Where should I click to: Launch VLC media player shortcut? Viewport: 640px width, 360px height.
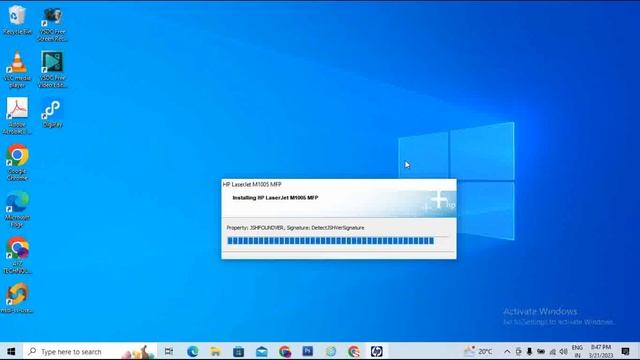17,69
